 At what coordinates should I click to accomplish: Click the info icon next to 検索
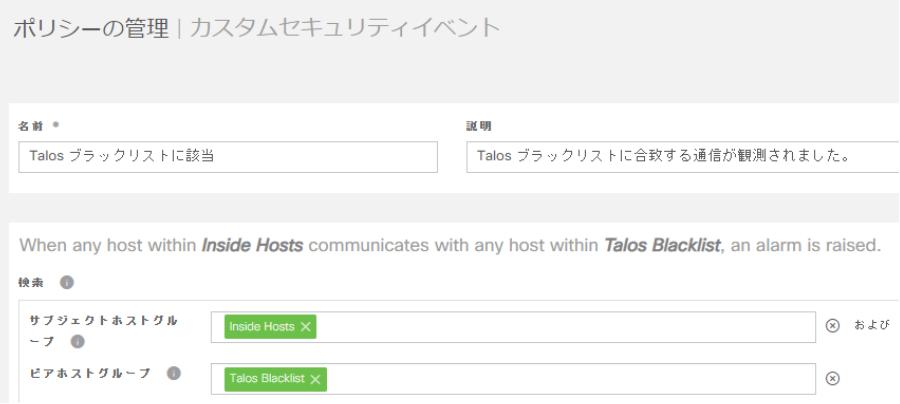pos(66,283)
